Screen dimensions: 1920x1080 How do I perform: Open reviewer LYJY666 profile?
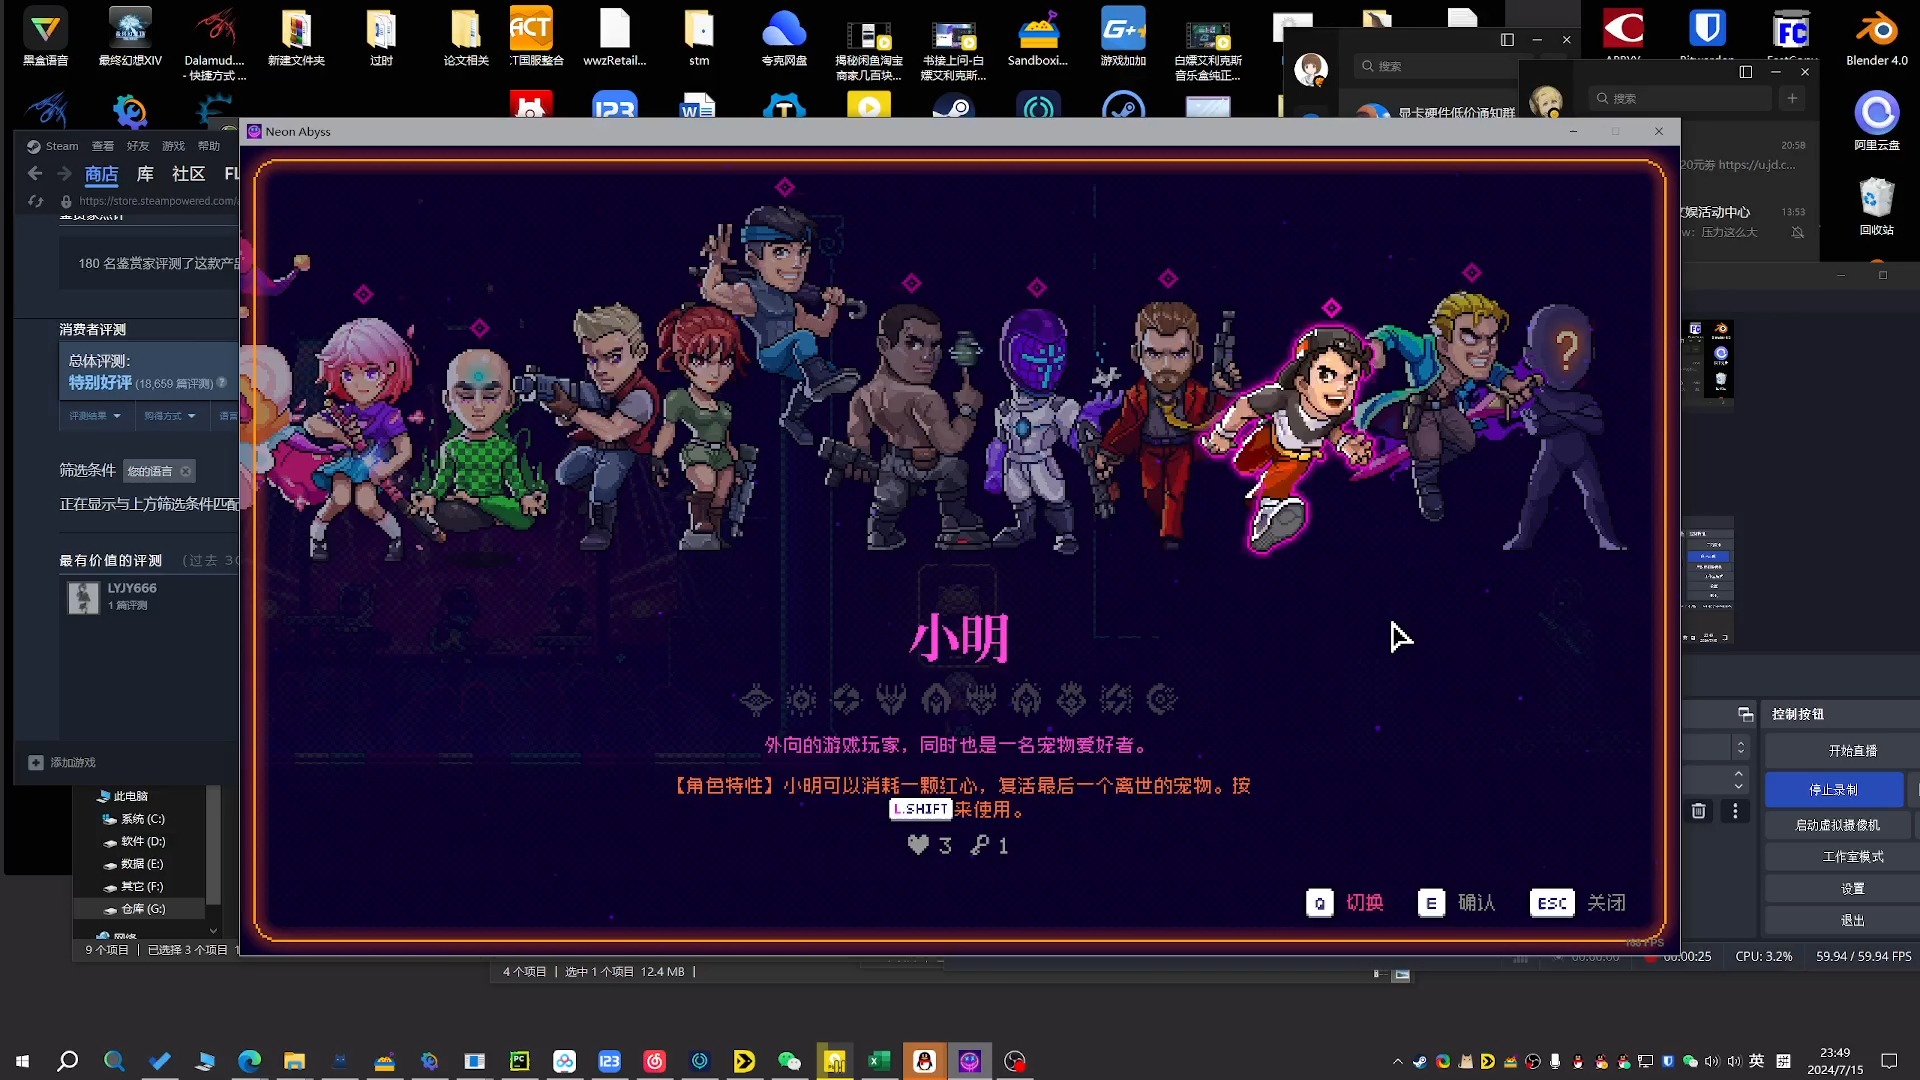[132, 588]
